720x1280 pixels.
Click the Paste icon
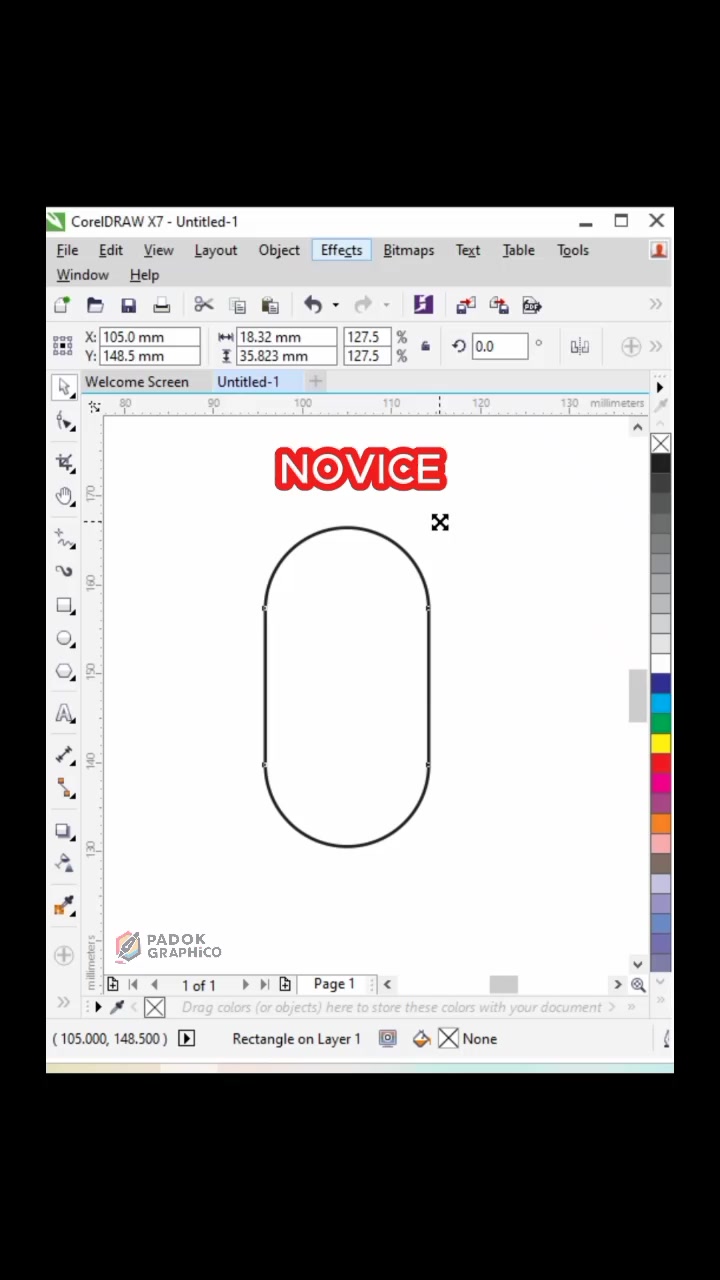coord(270,305)
